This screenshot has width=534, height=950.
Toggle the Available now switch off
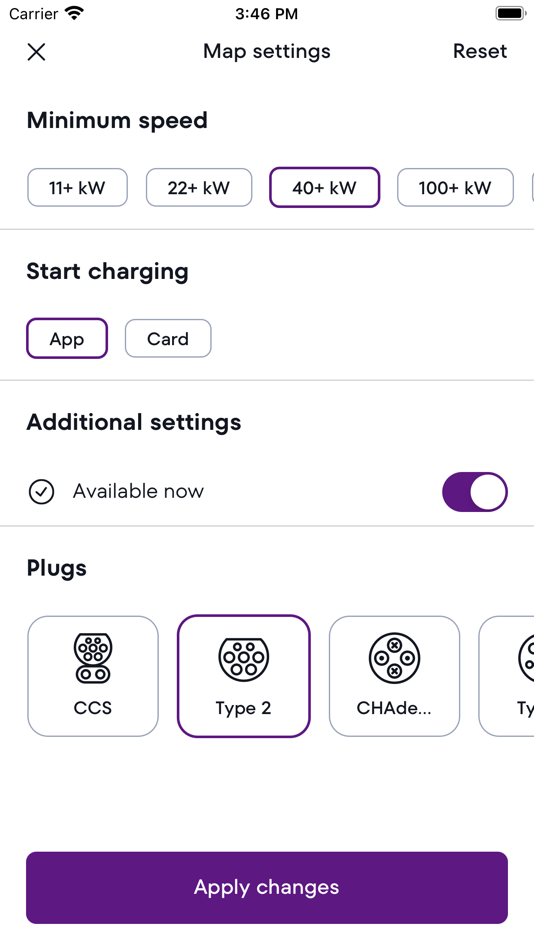[x=475, y=492]
